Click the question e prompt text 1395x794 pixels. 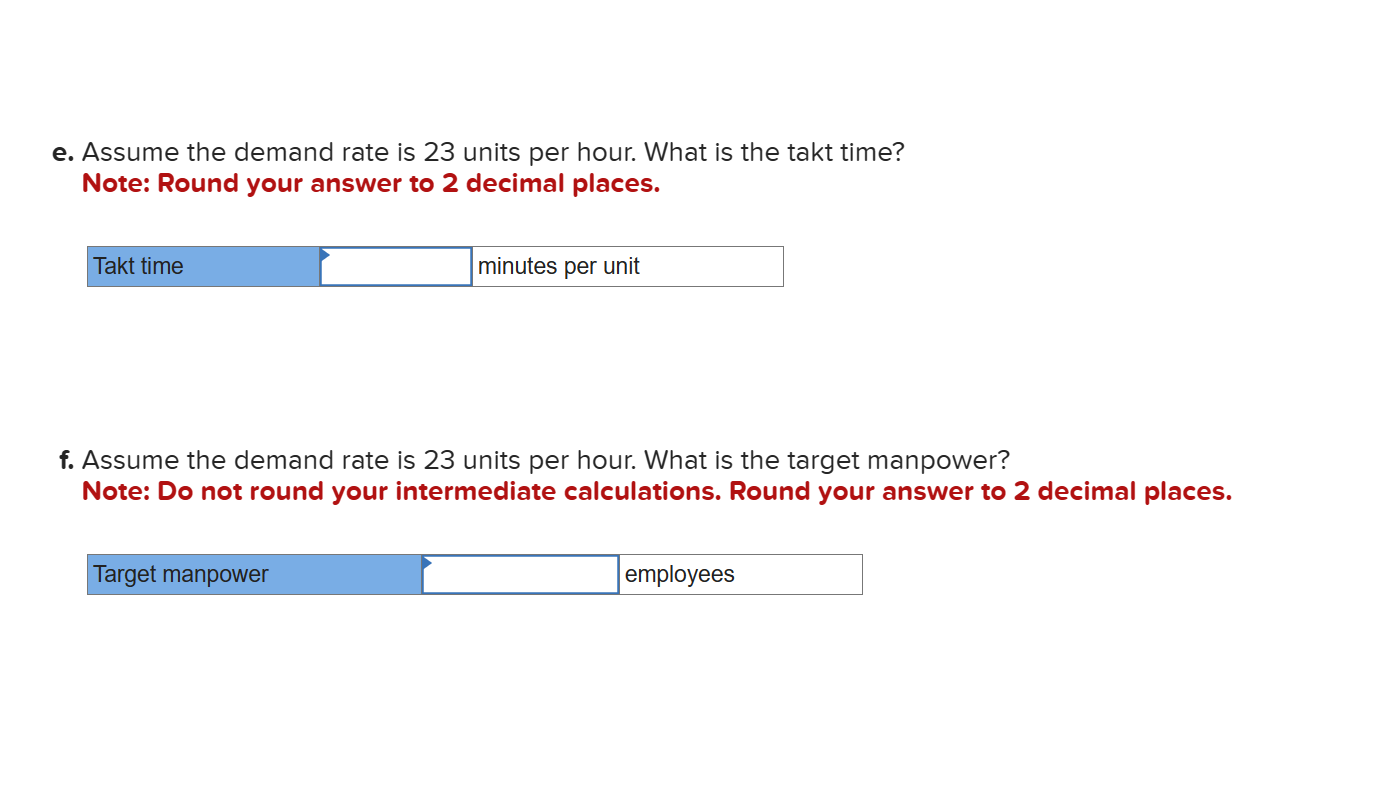tap(490, 152)
